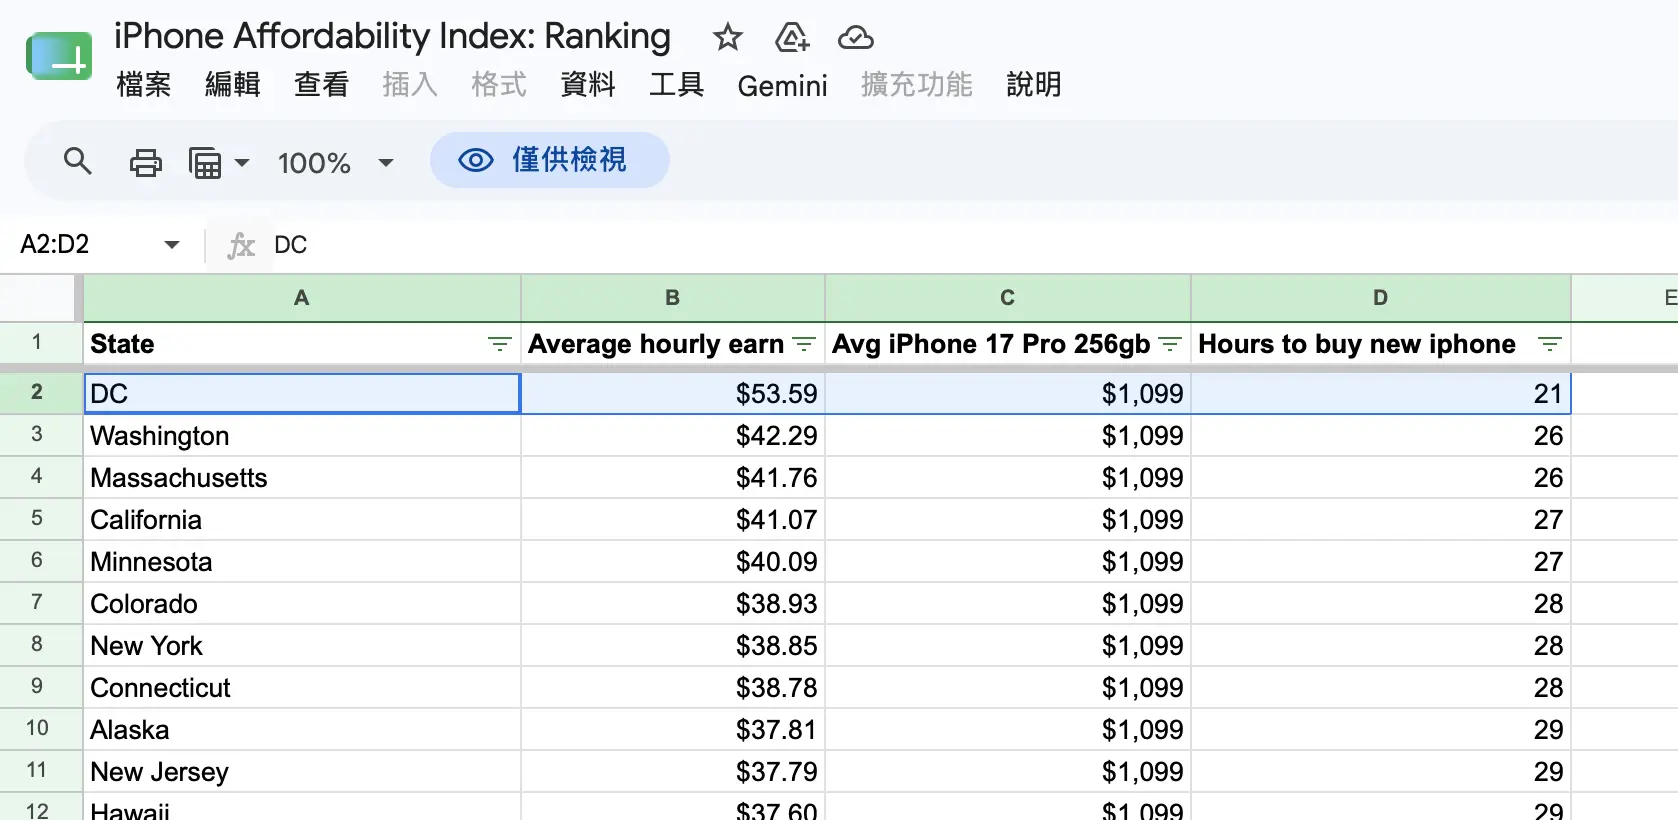Click the select-all corner box
The image size is (1678, 820).
[x=37, y=298]
